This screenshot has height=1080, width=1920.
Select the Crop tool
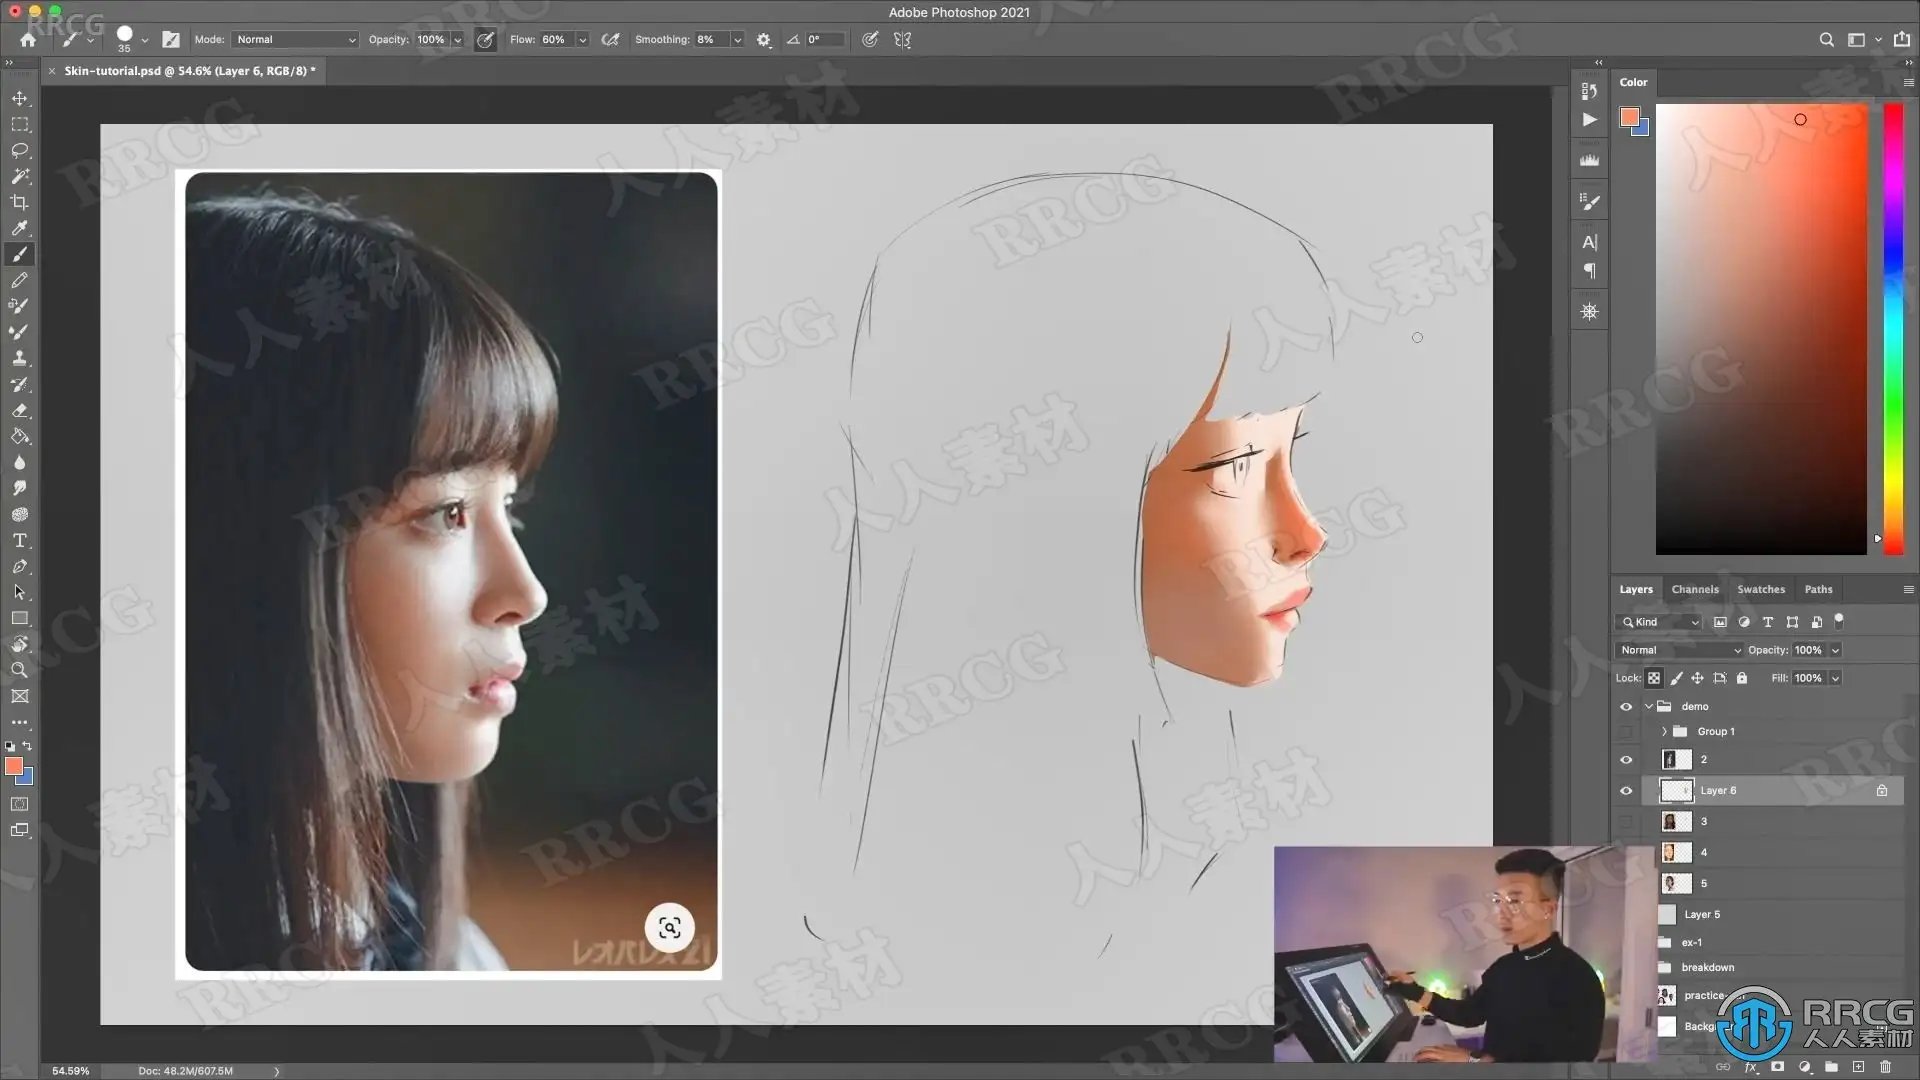tap(19, 202)
